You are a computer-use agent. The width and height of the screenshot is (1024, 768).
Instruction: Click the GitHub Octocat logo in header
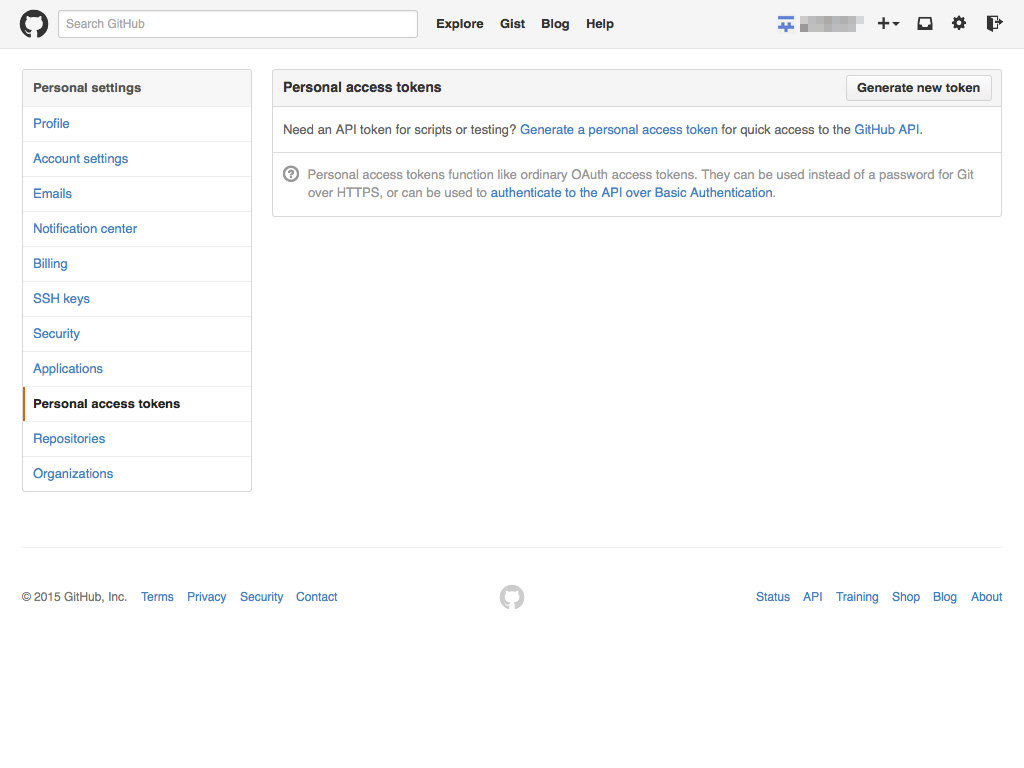(34, 24)
